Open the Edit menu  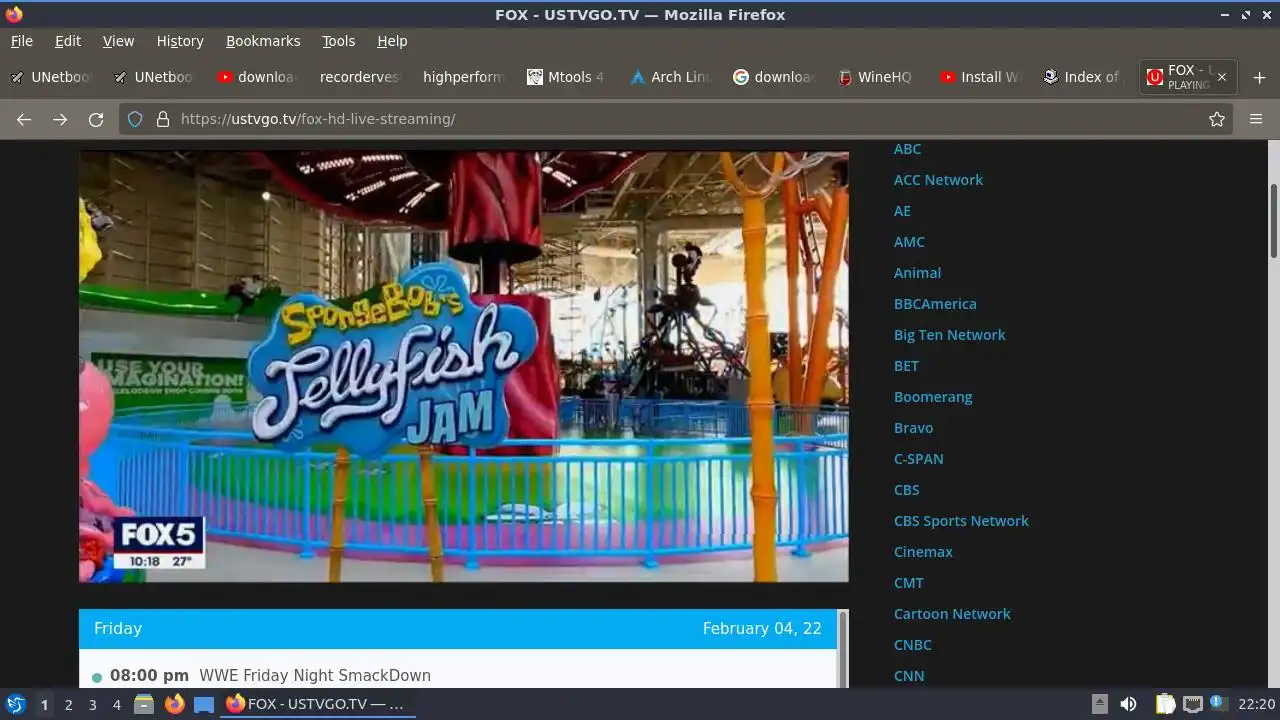coord(68,41)
